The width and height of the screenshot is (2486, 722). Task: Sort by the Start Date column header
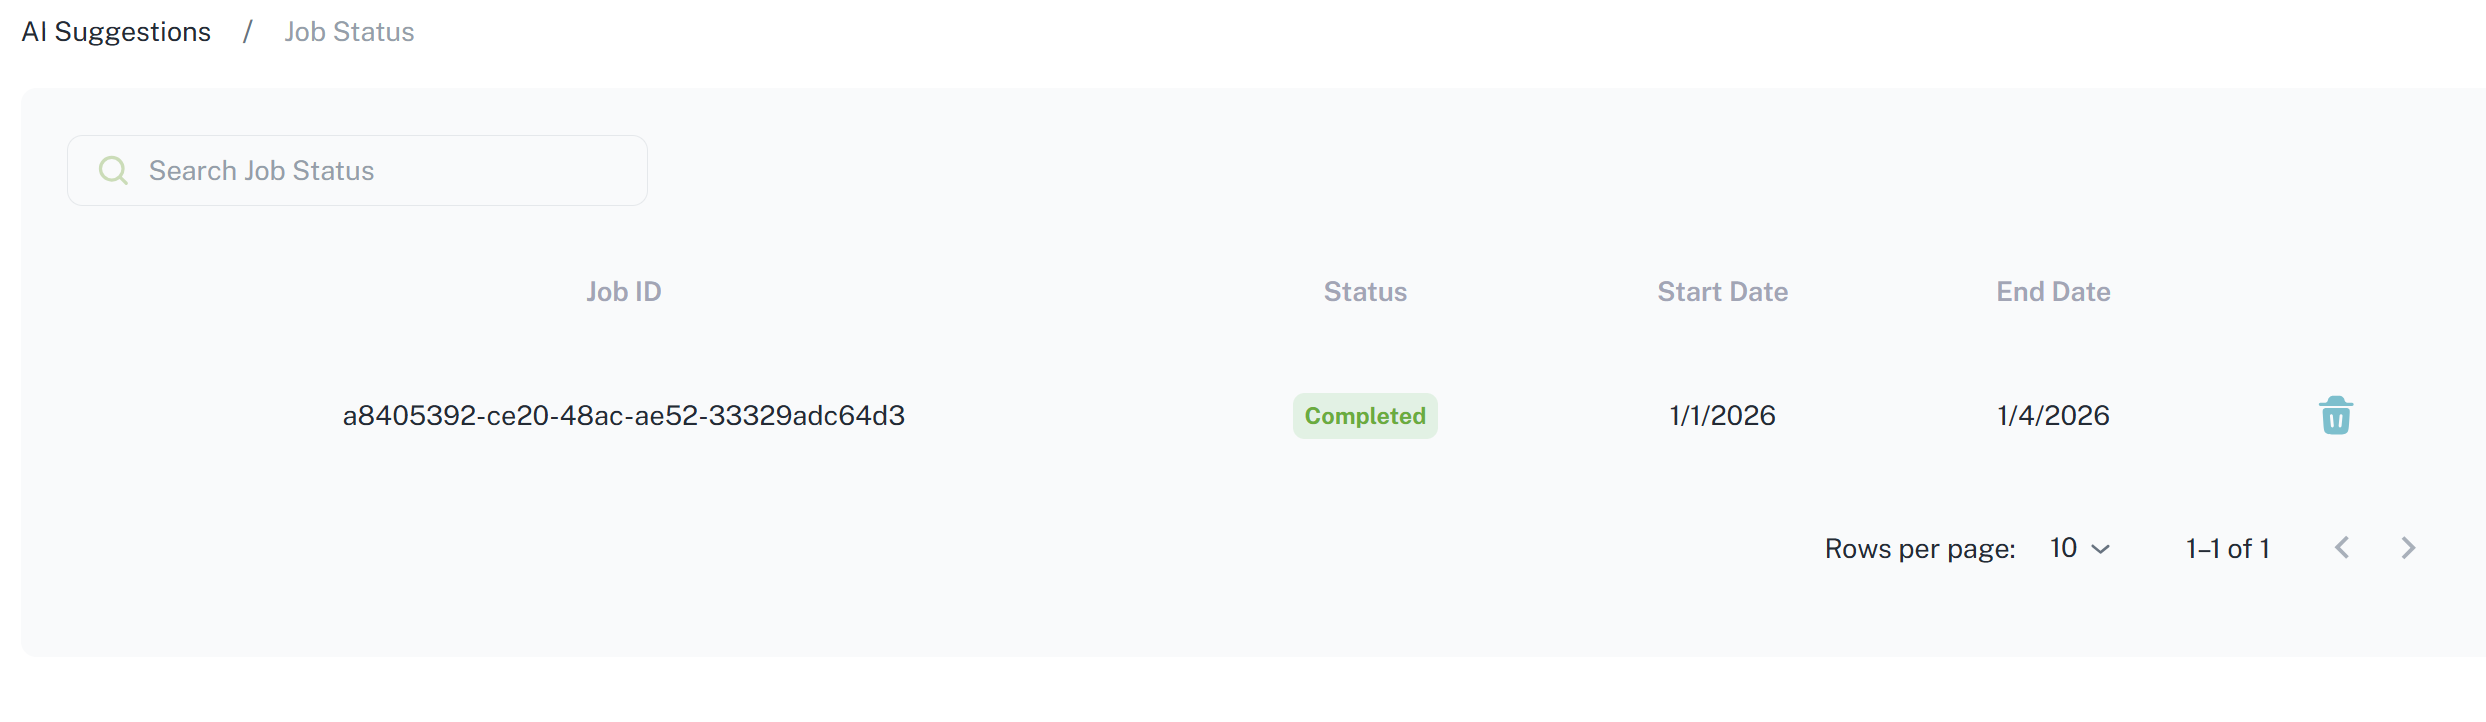[1722, 292]
